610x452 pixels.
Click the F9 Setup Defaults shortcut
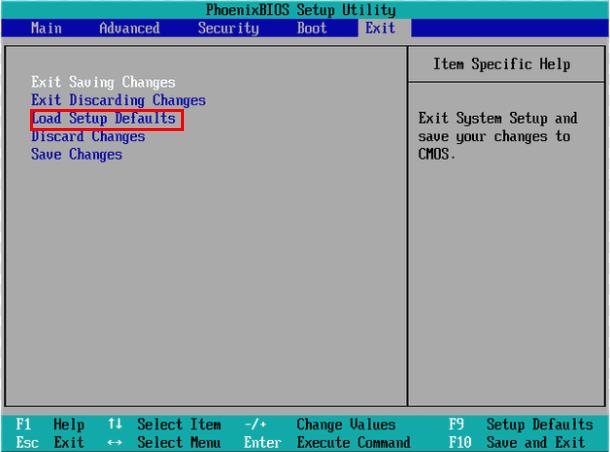coord(520,425)
